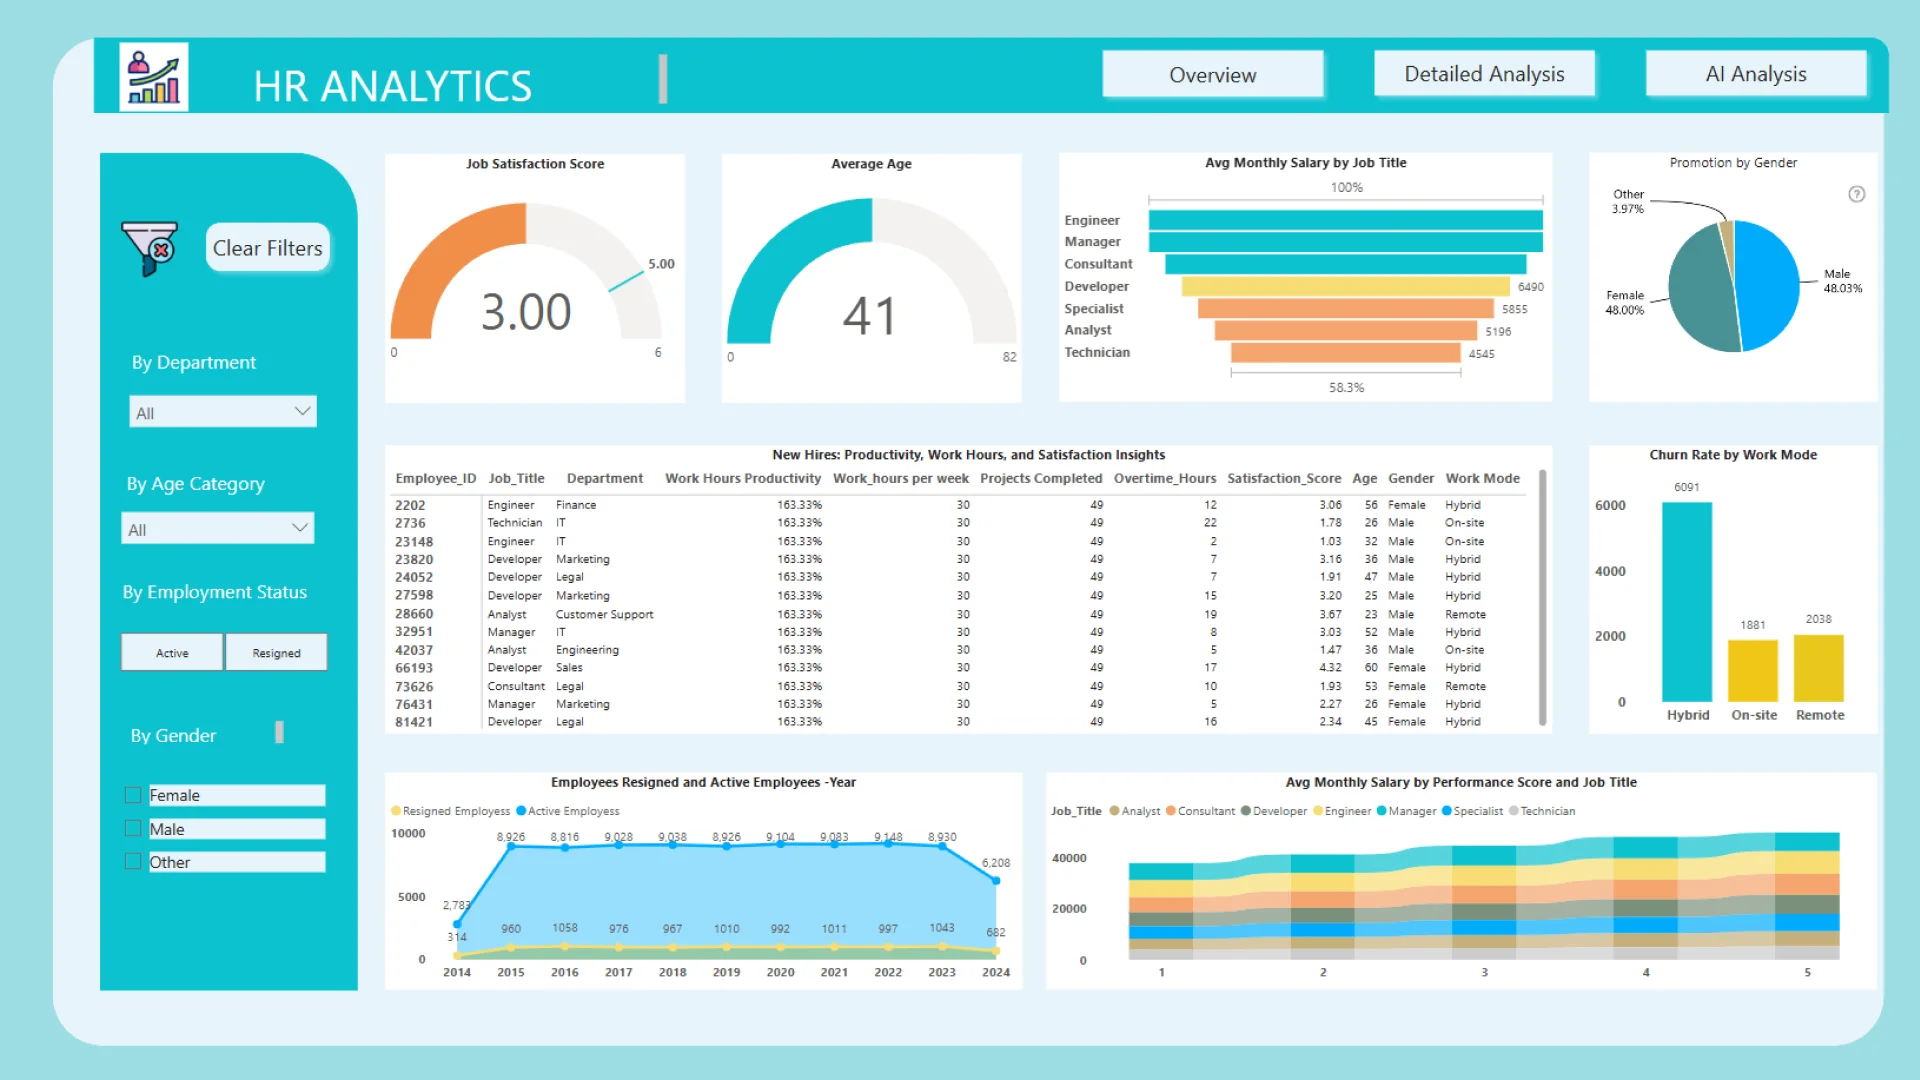Expand the By Department dropdown
This screenshot has height=1080, width=1920.
[x=223, y=412]
